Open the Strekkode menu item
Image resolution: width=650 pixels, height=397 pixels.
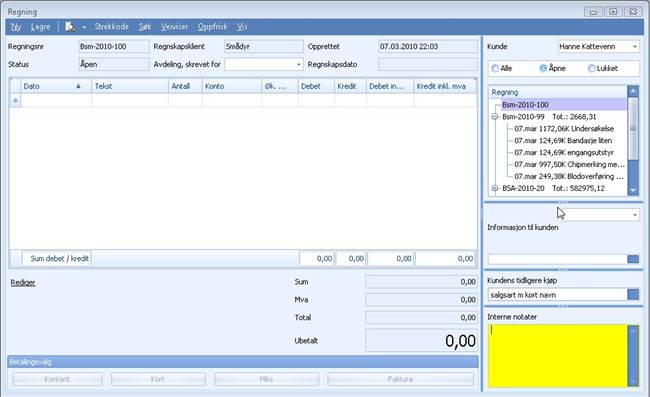(112, 27)
